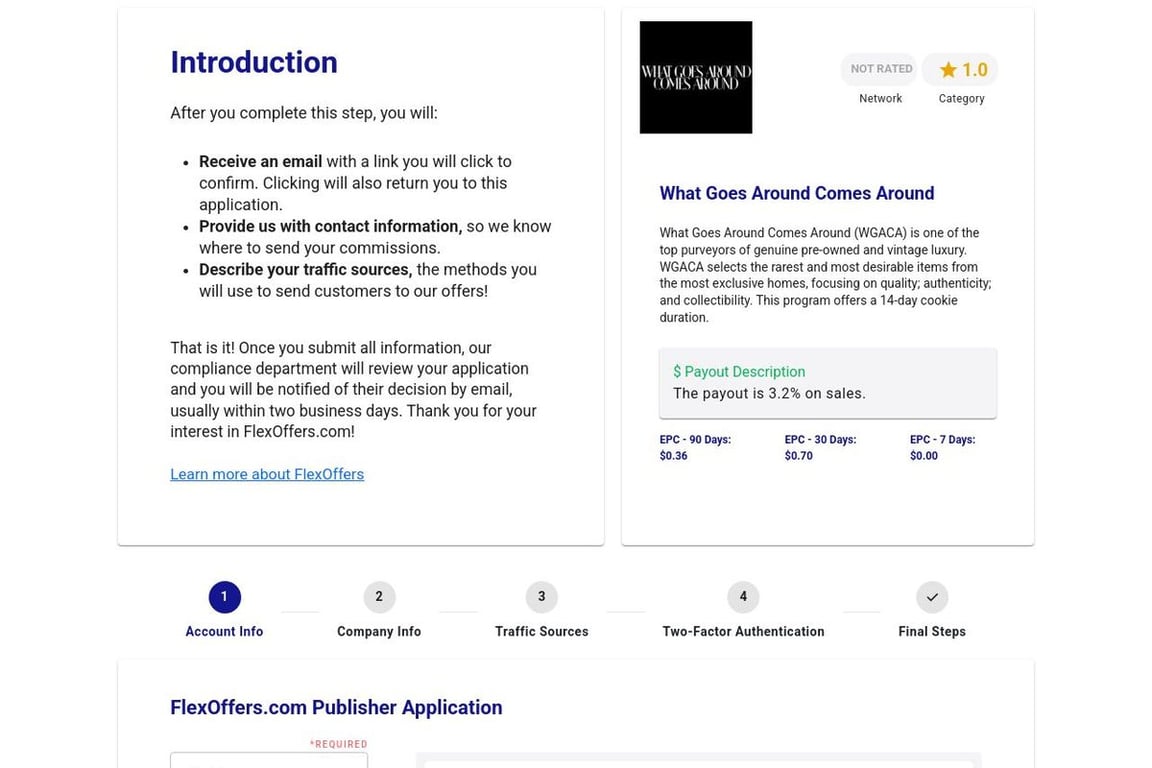
Task: Click the Final Steps label
Action: (x=932, y=631)
